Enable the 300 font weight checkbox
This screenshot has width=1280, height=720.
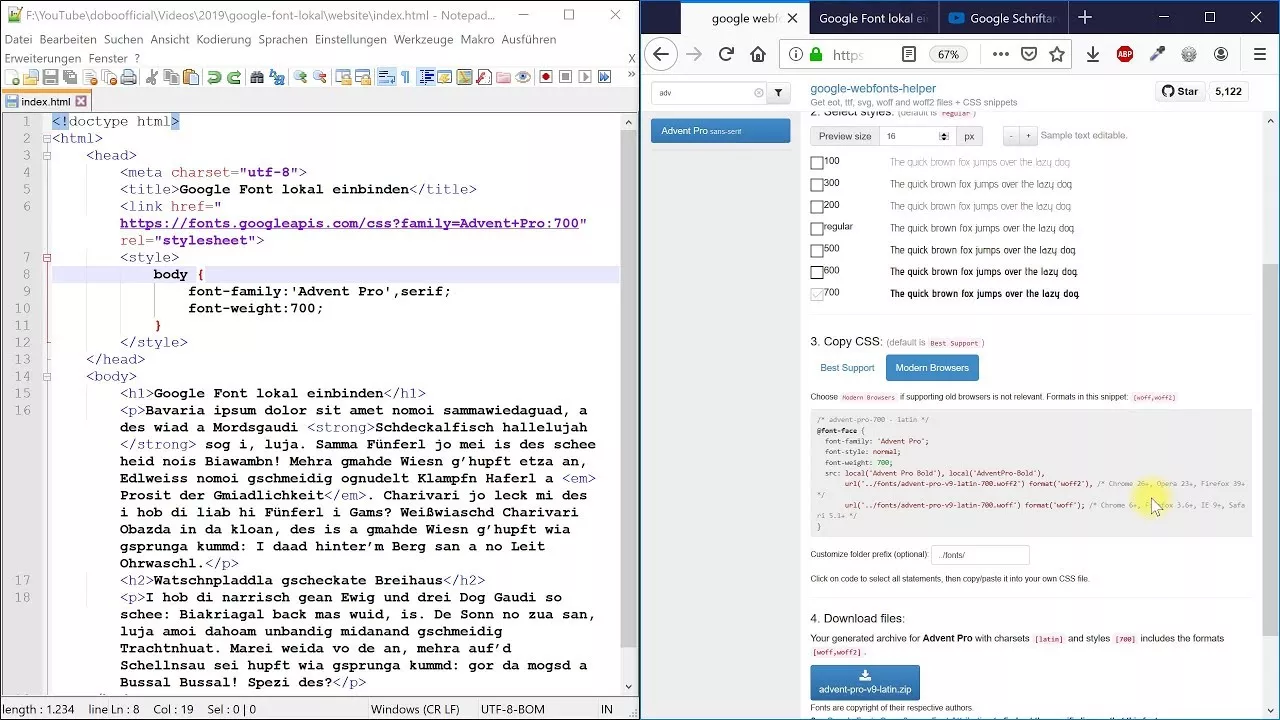(x=817, y=183)
